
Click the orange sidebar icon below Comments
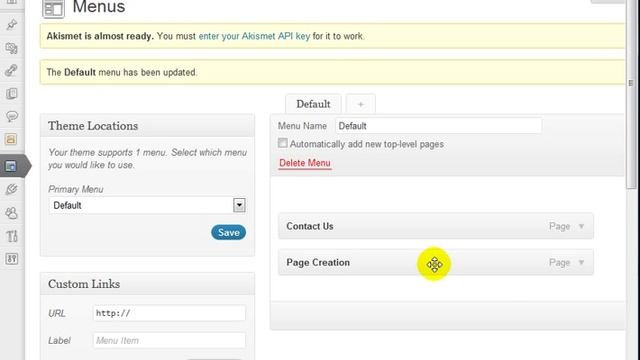pos(11,139)
